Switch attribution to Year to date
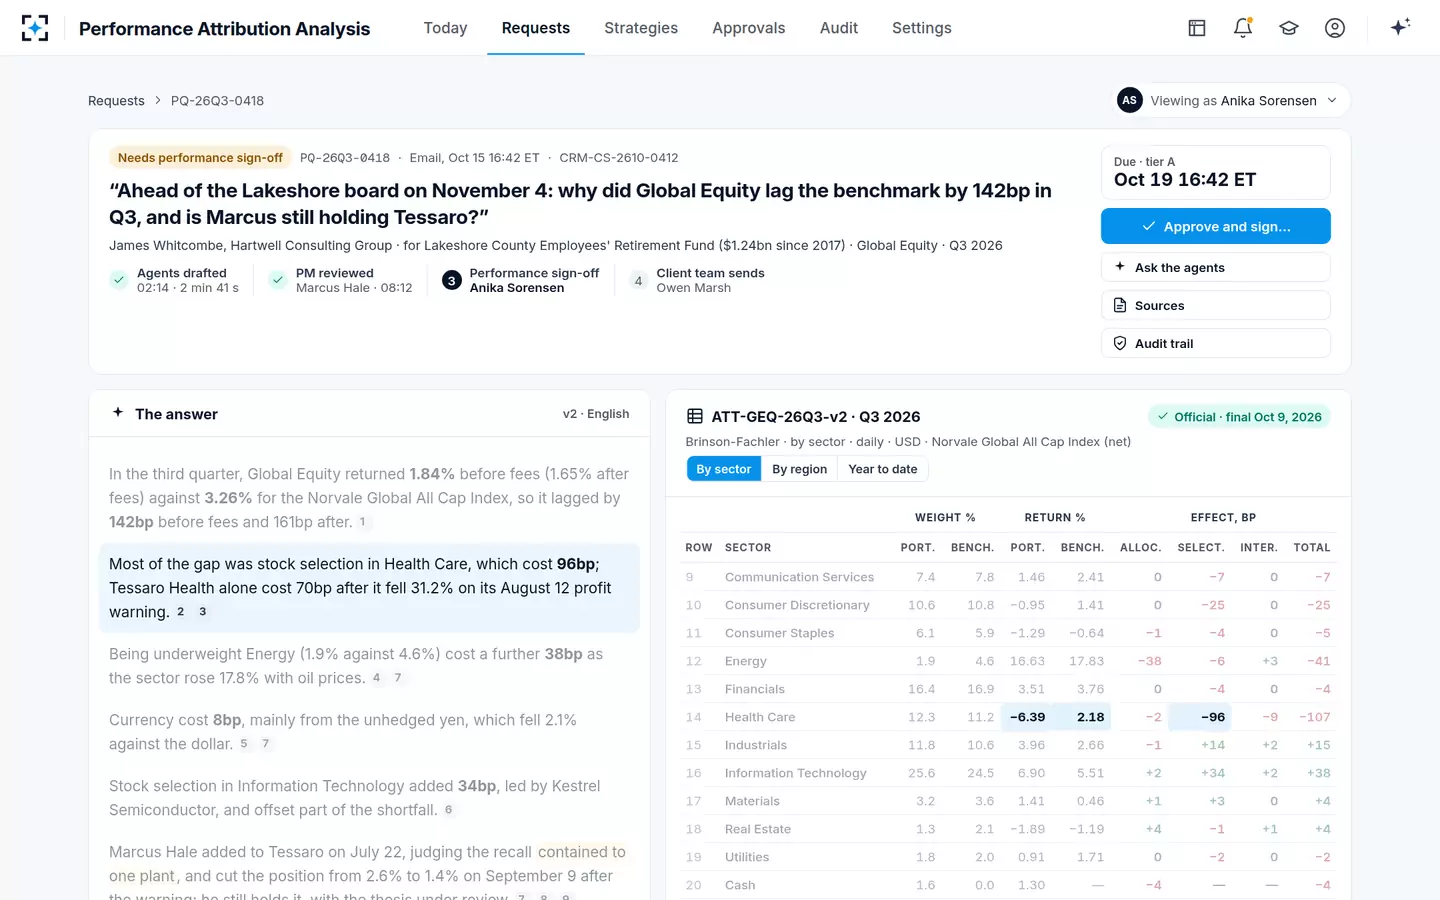Screen dimensions: 1440x900 [883, 469]
